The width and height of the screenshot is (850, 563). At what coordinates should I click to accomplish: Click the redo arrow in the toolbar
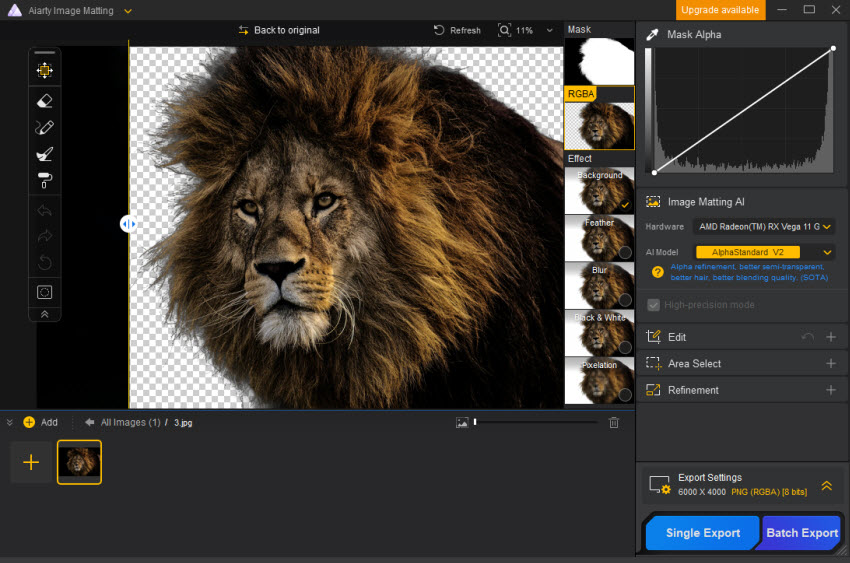(44, 236)
